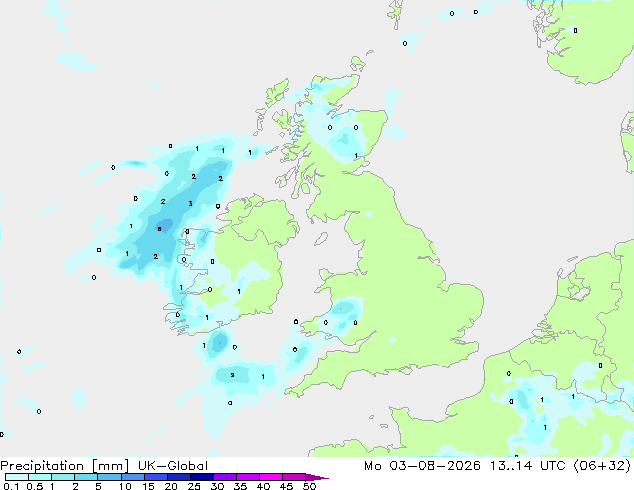Click the 'Precipitation [mm]' legend title
Image resolution: width=634 pixels, height=490 pixels.
[65, 466]
